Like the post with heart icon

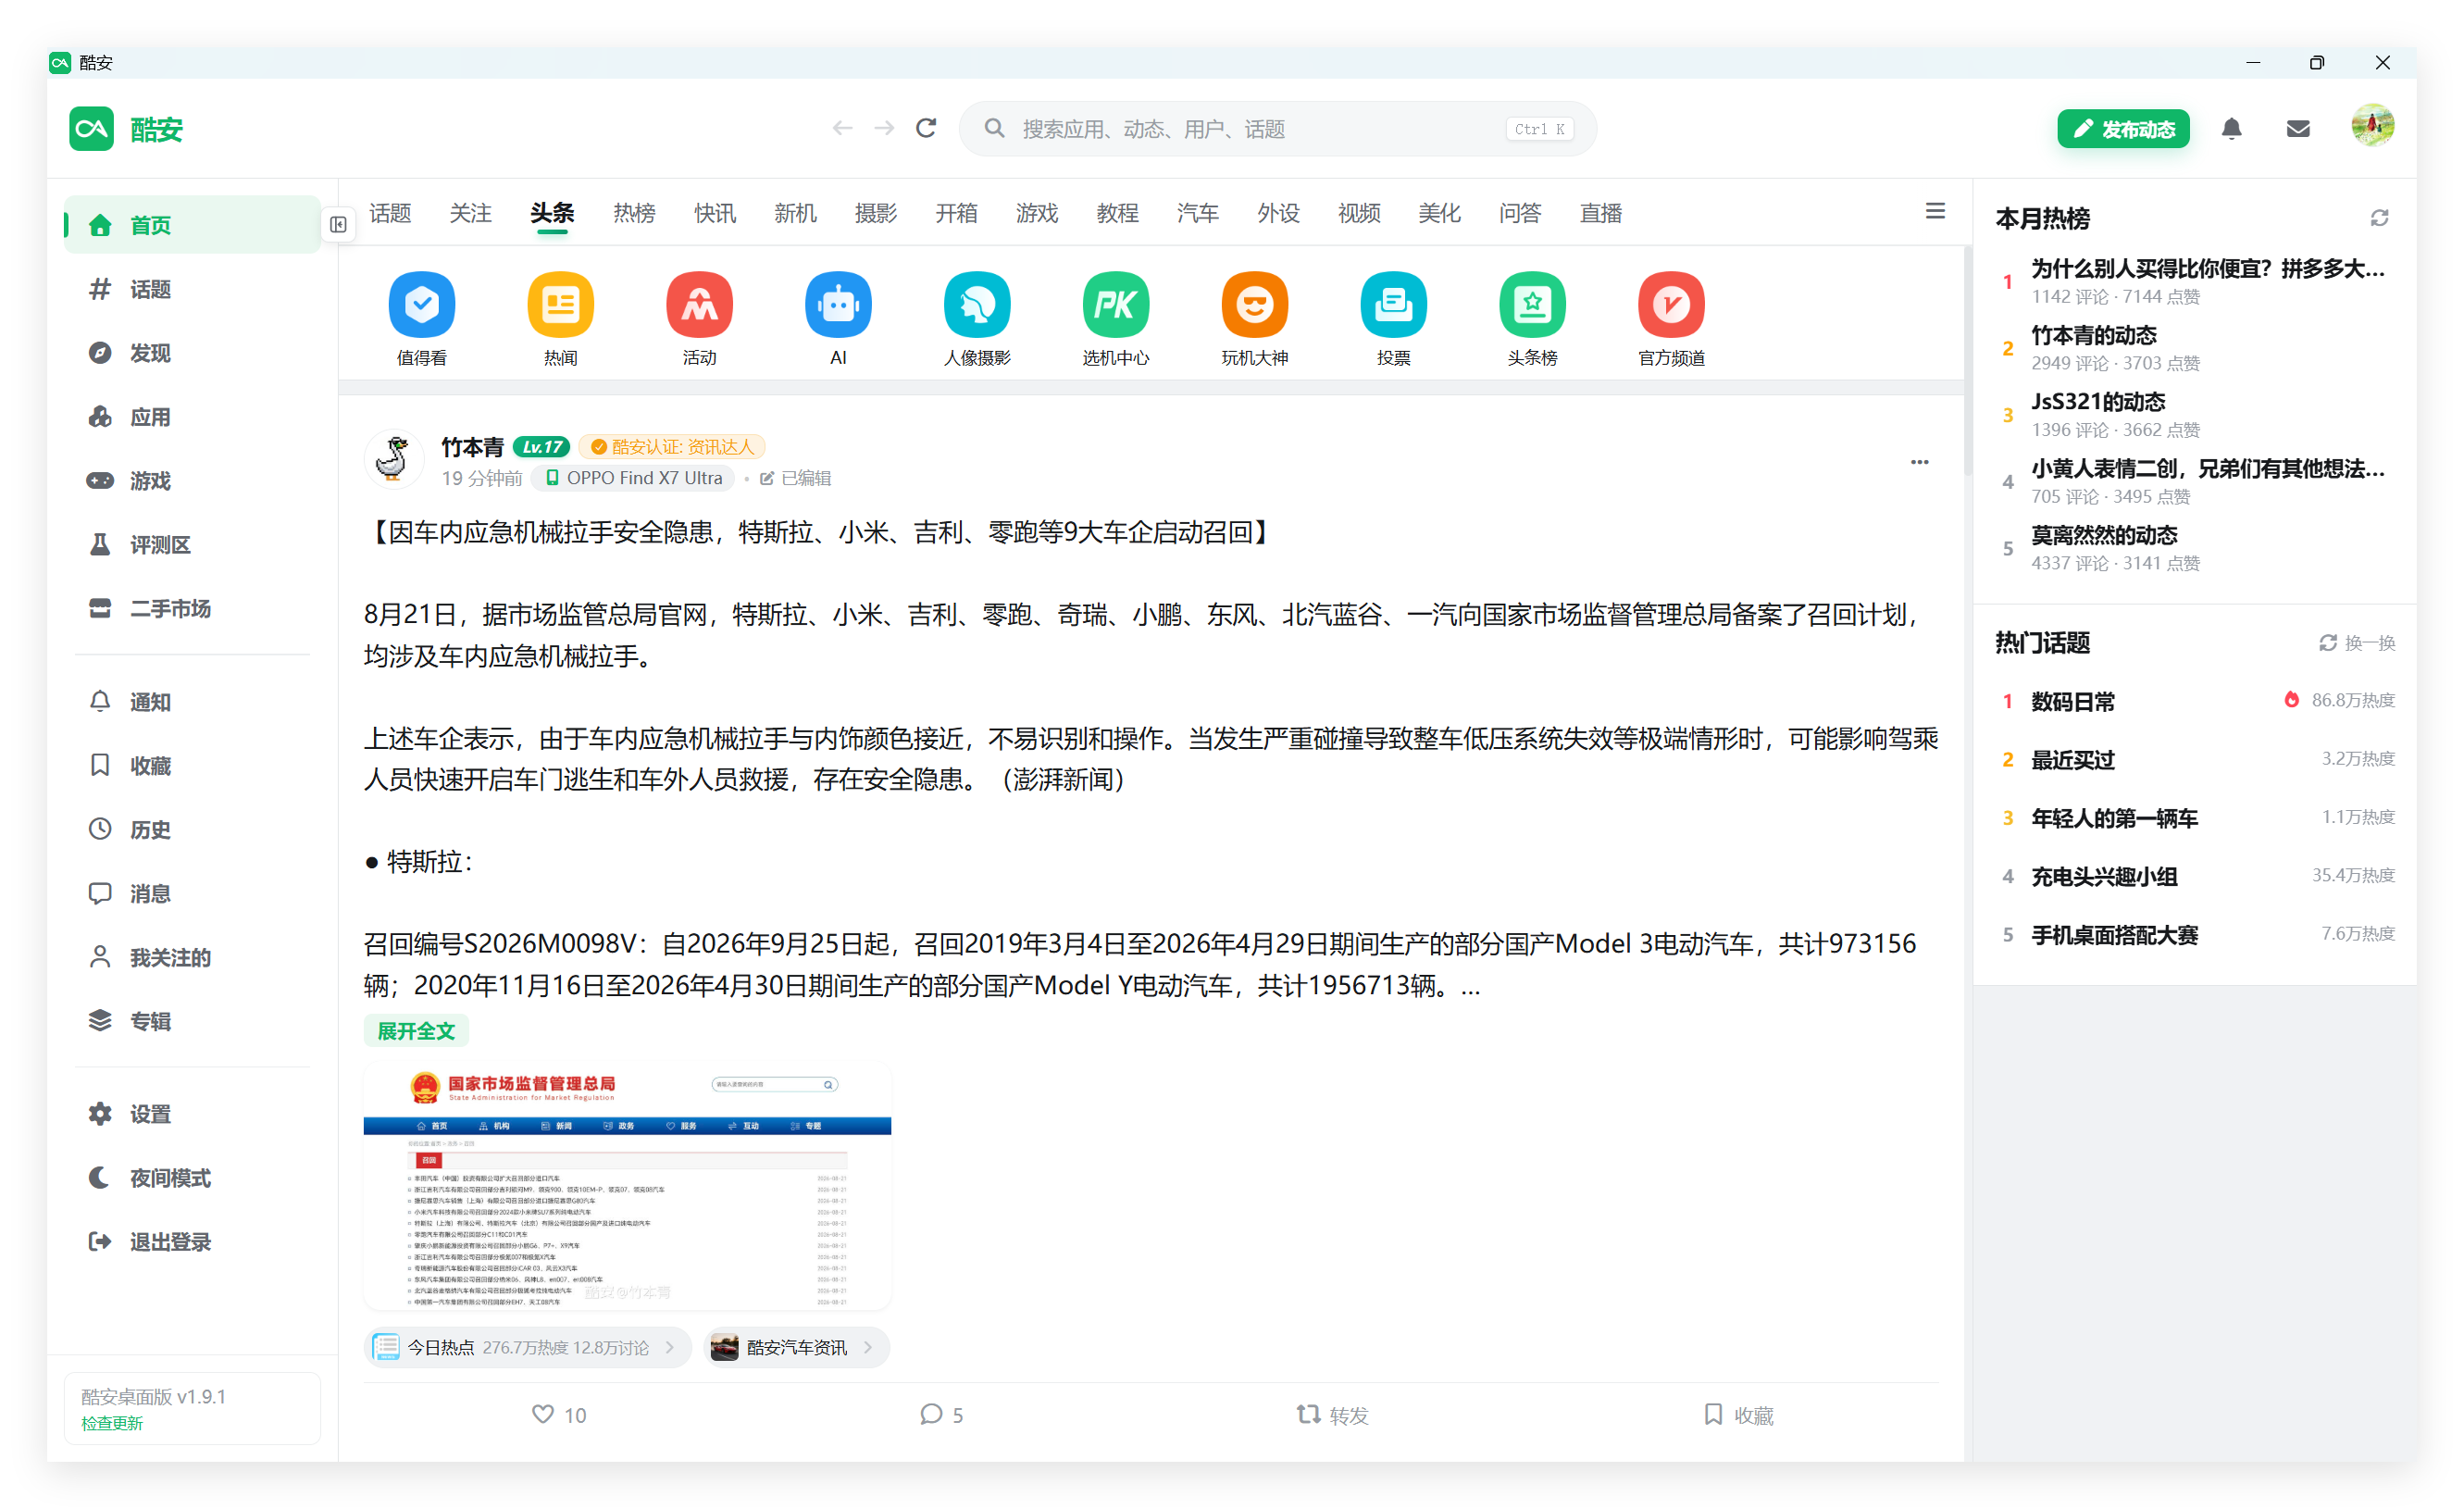[x=542, y=1414]
